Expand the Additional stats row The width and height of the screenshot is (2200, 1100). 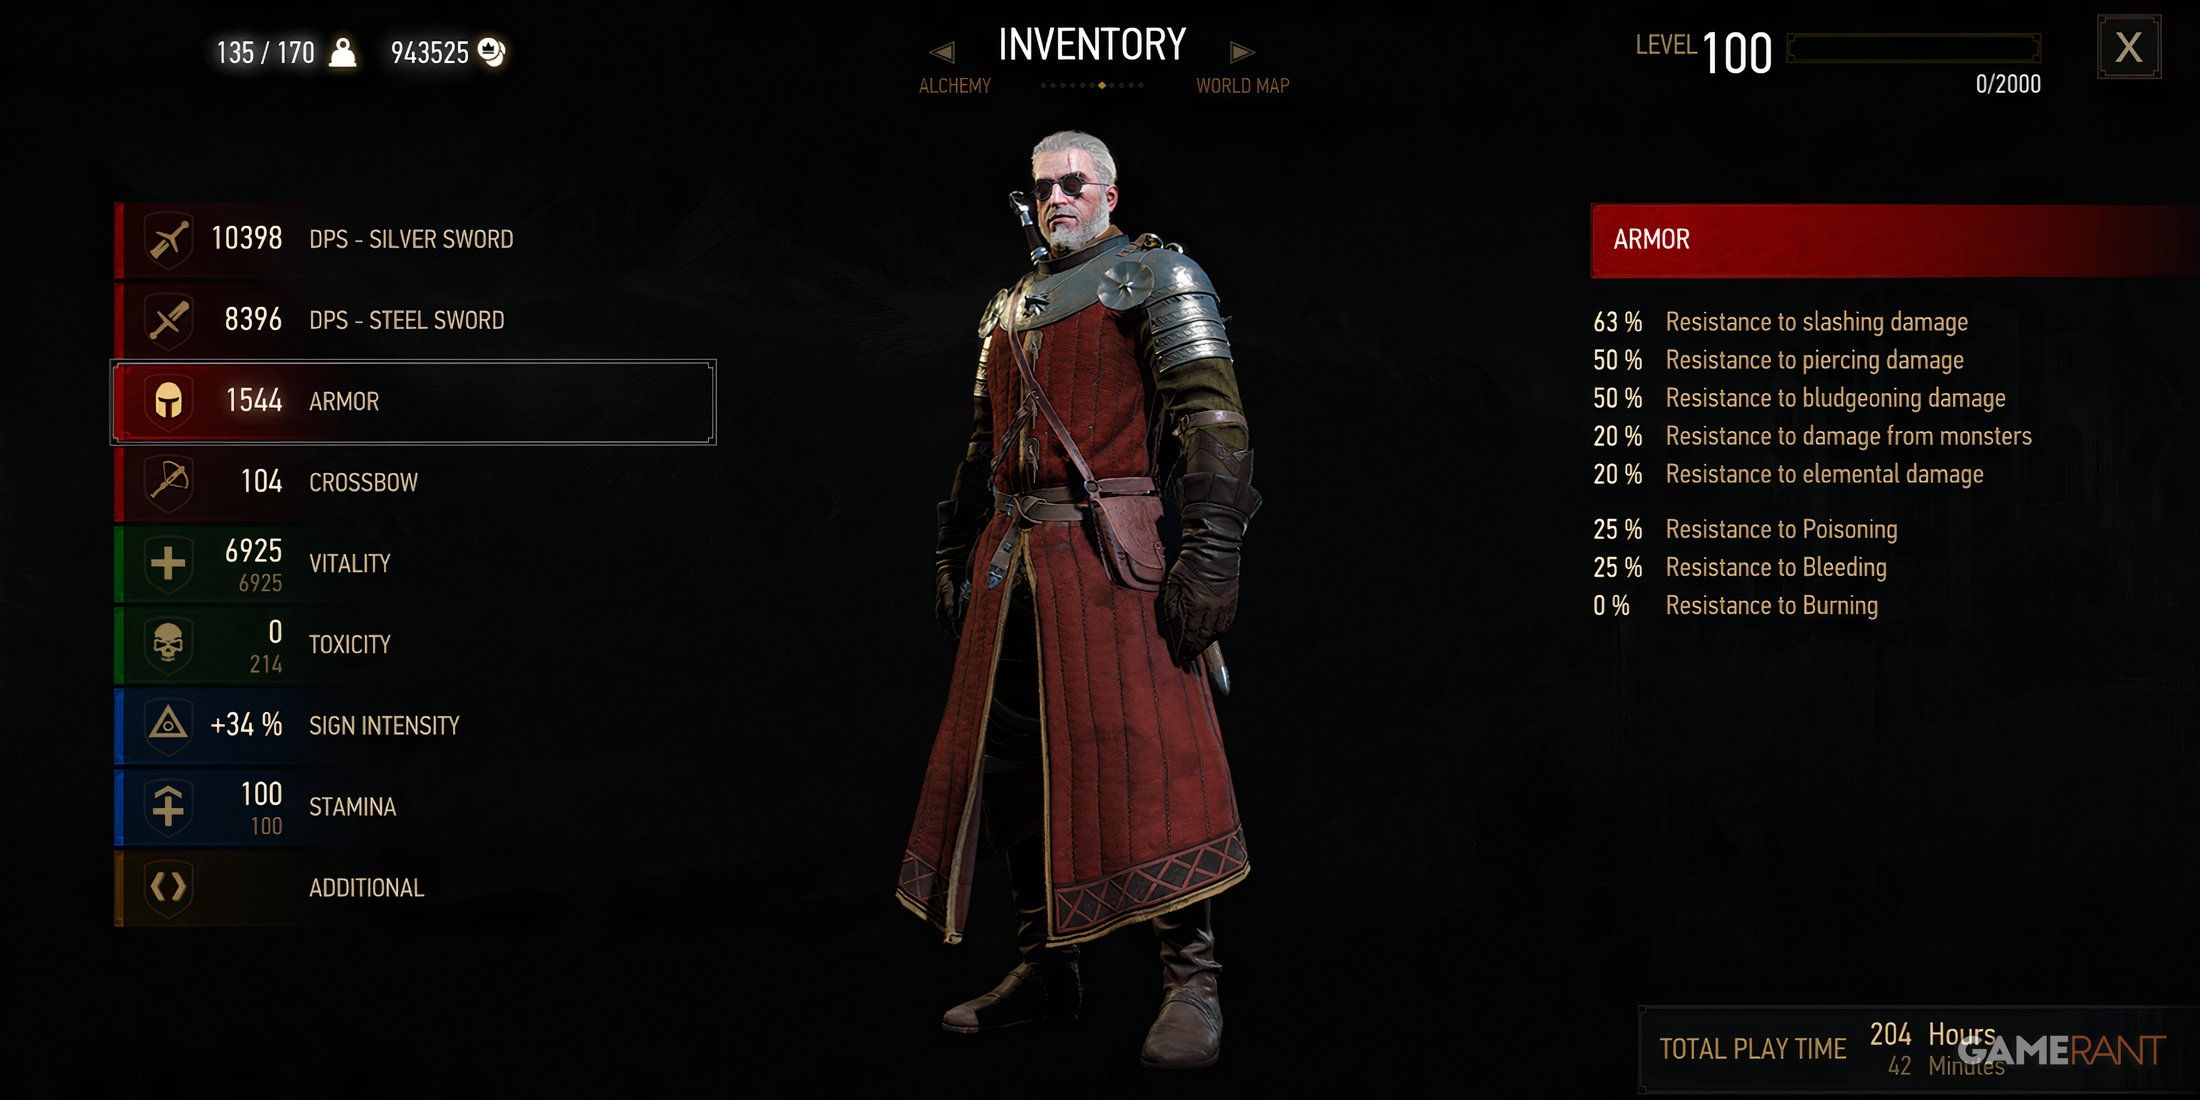point(414,887)
